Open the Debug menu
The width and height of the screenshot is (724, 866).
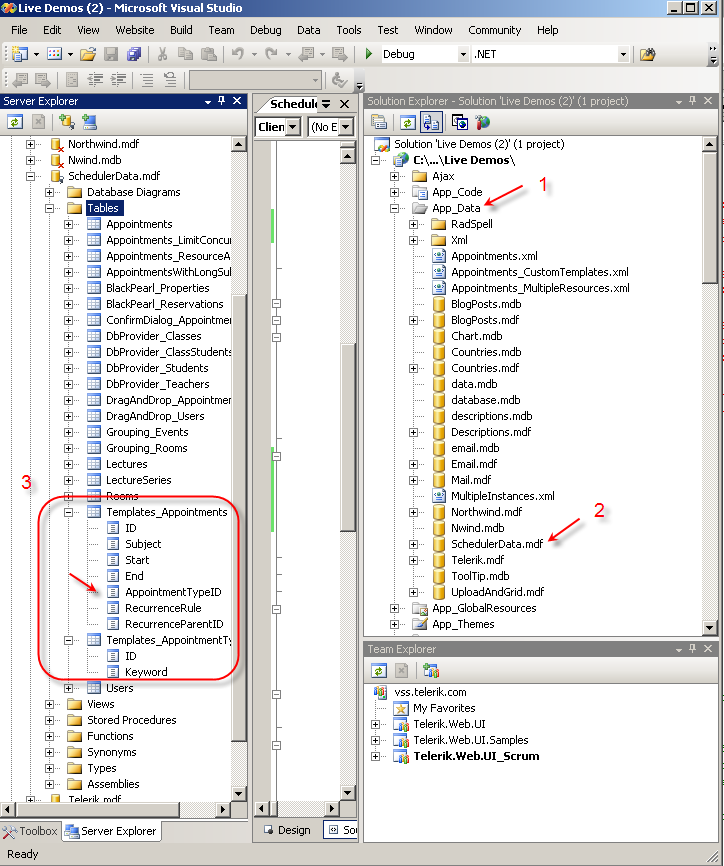266,30
